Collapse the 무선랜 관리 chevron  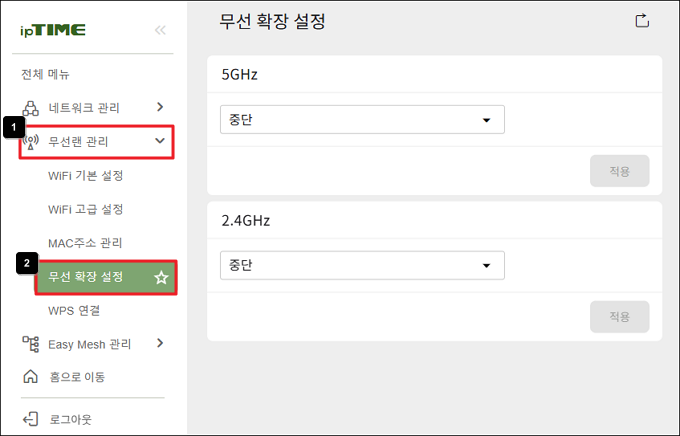[x=160, y=141]
